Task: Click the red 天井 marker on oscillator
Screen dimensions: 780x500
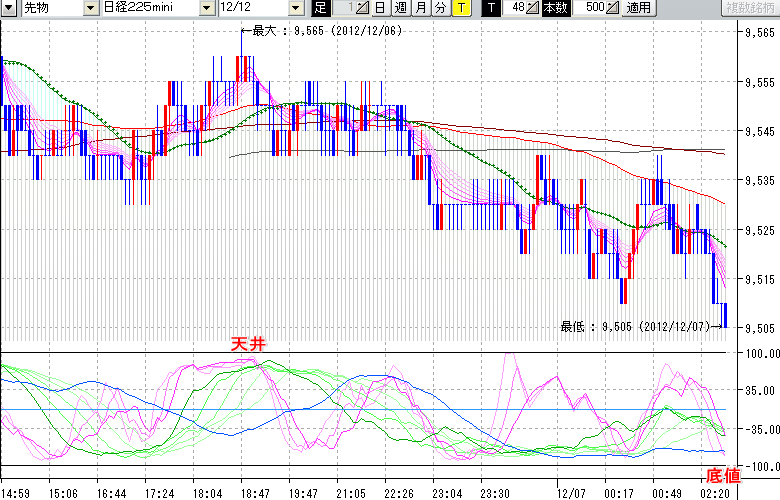Action: 249,343
